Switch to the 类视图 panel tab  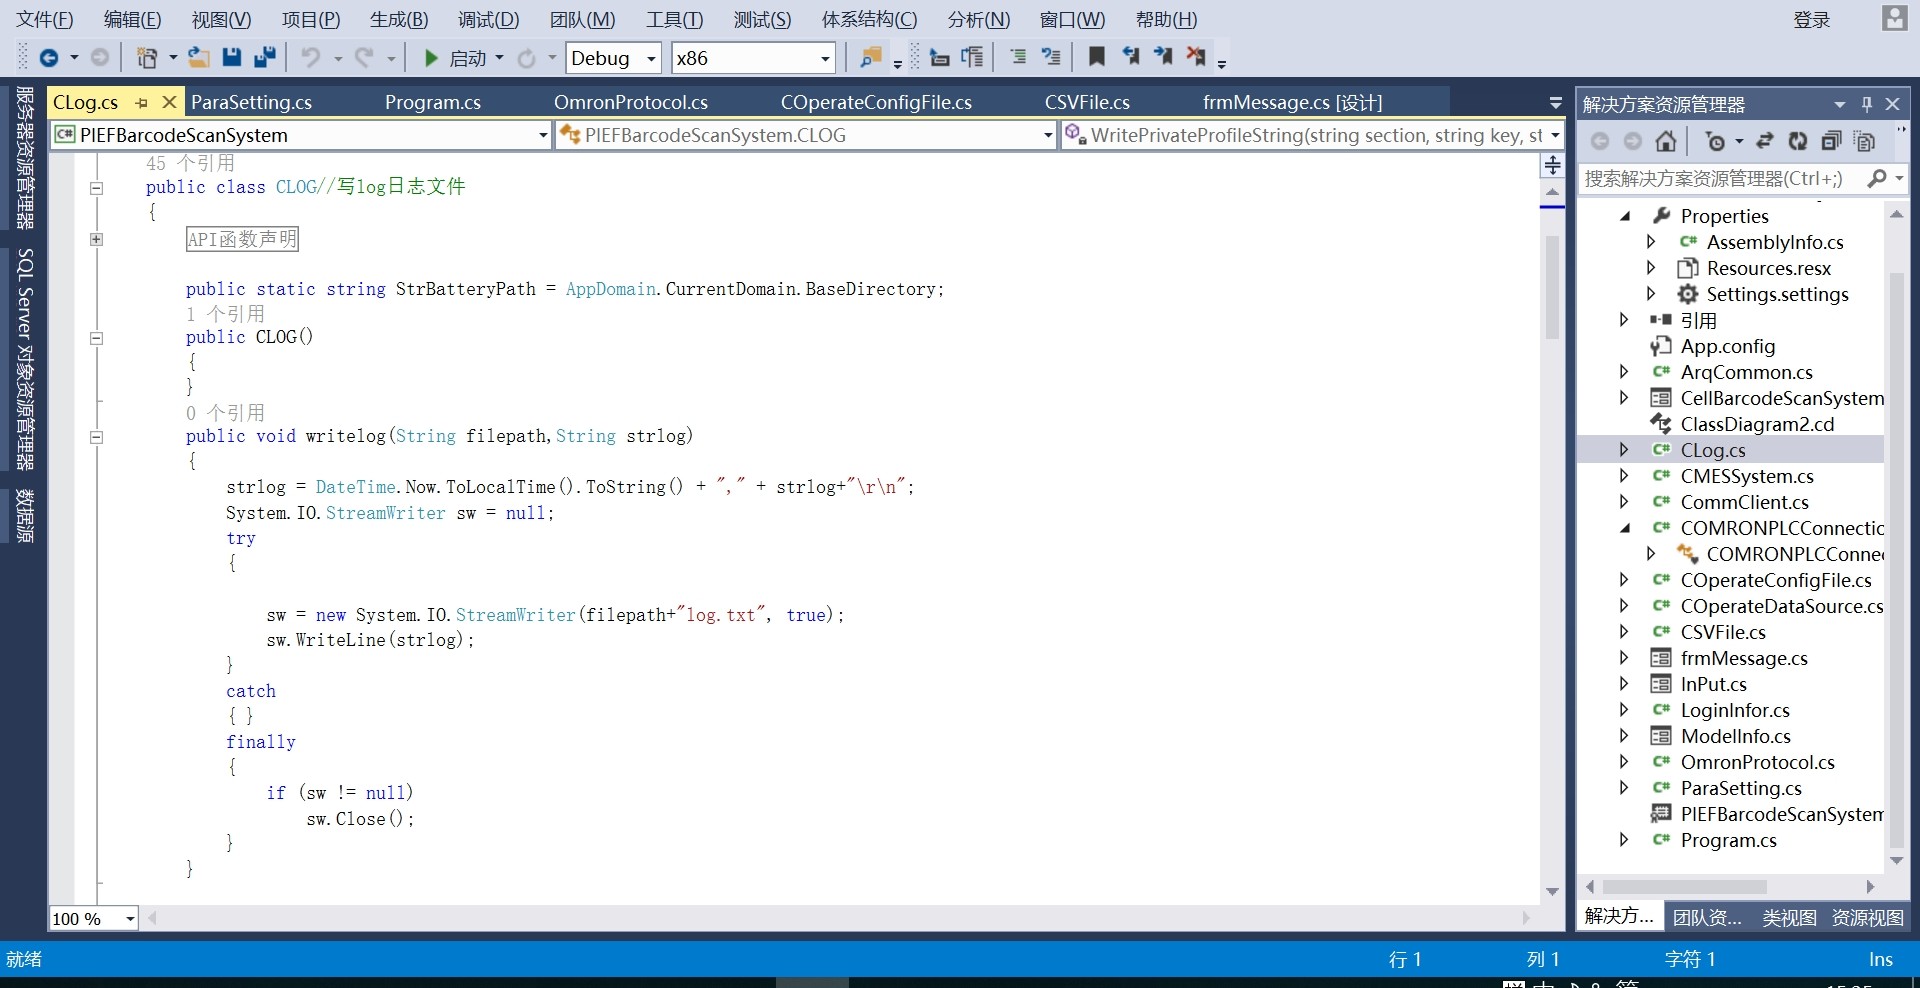pos(1789,917)
